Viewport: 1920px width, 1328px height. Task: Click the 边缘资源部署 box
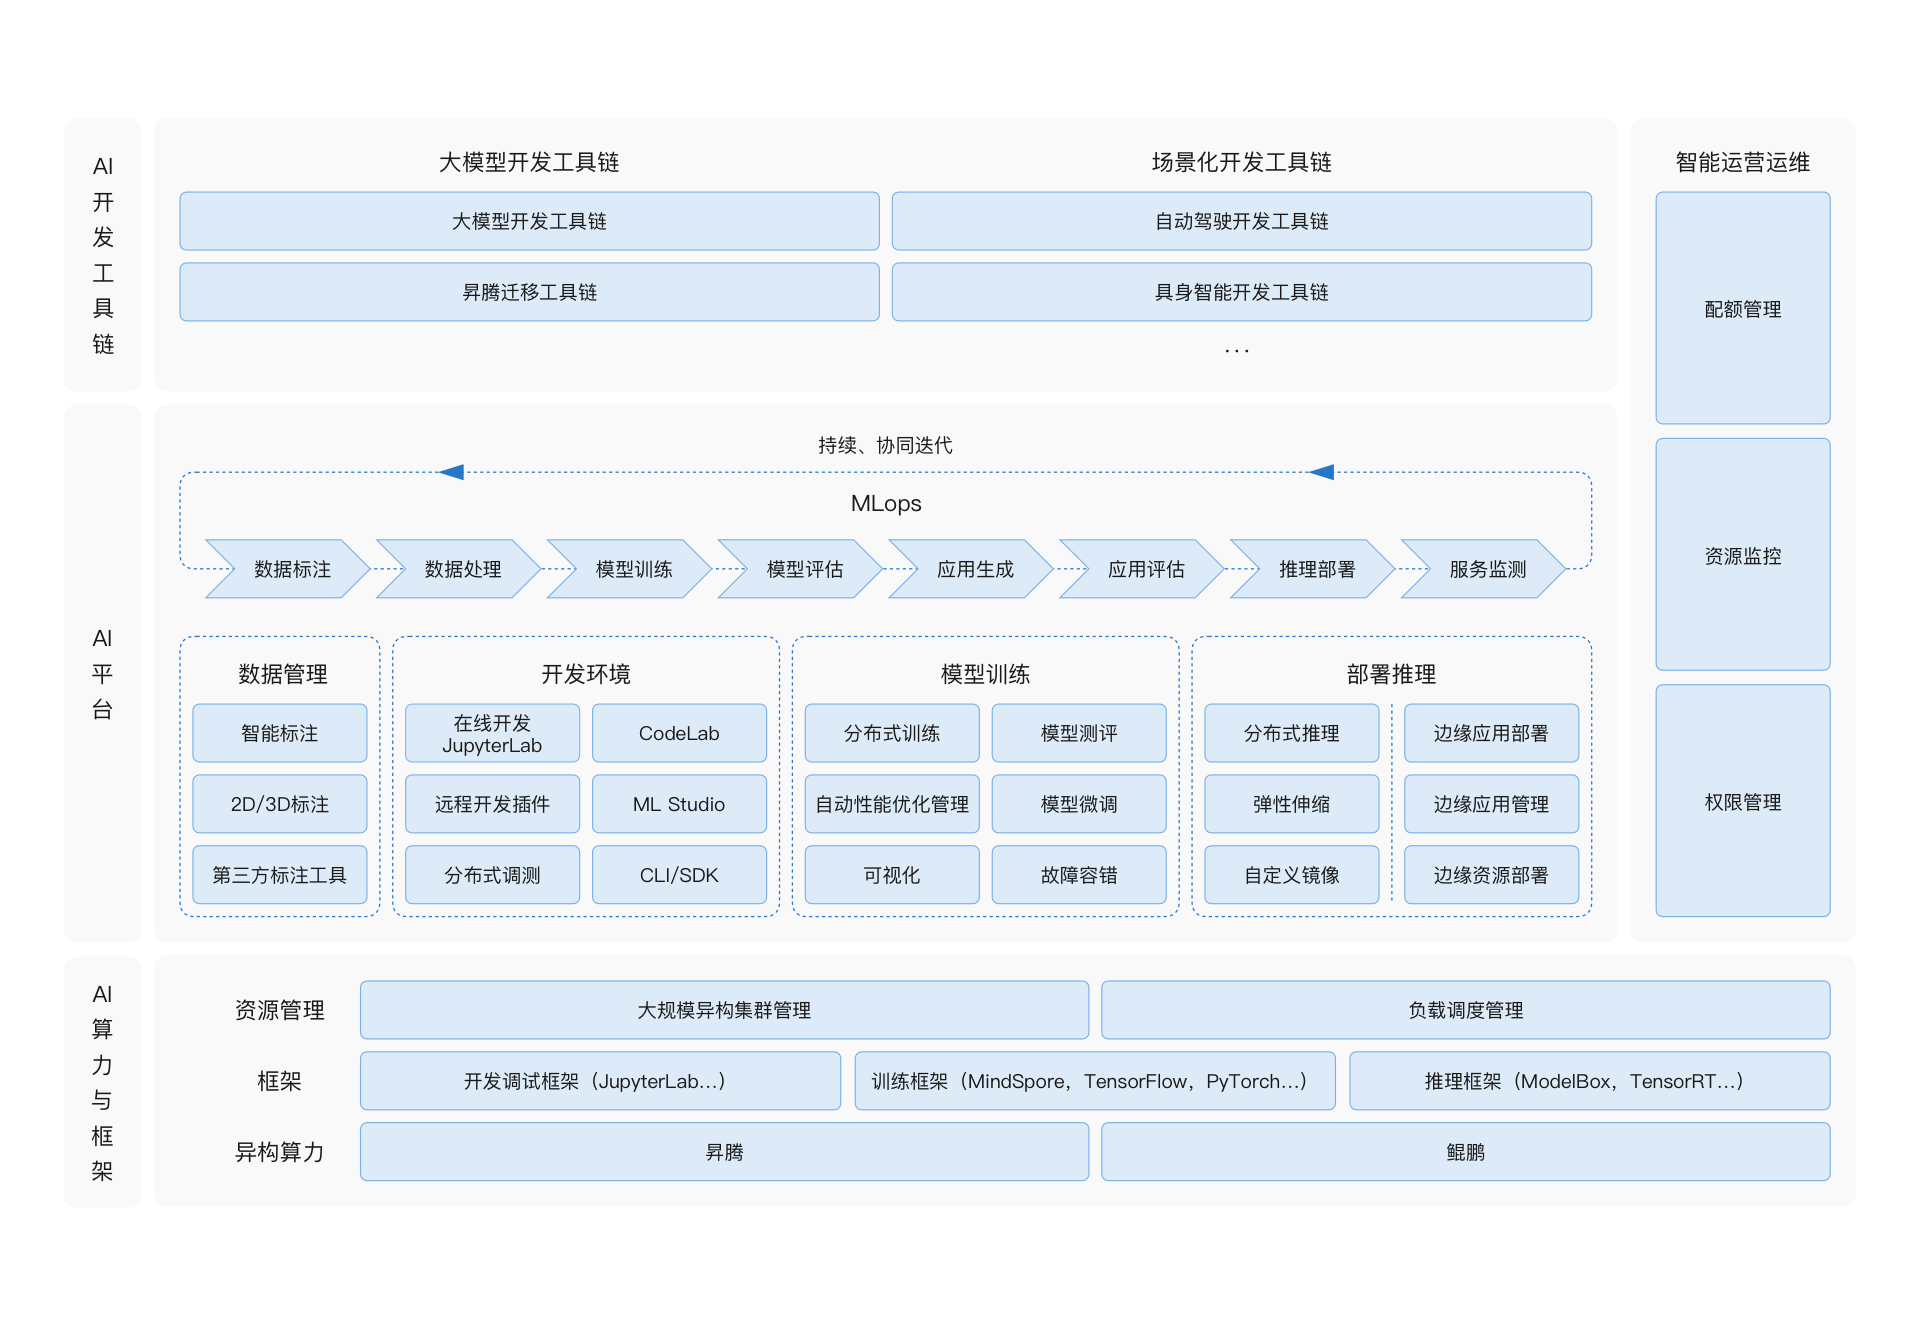[x=1490, y=875]
